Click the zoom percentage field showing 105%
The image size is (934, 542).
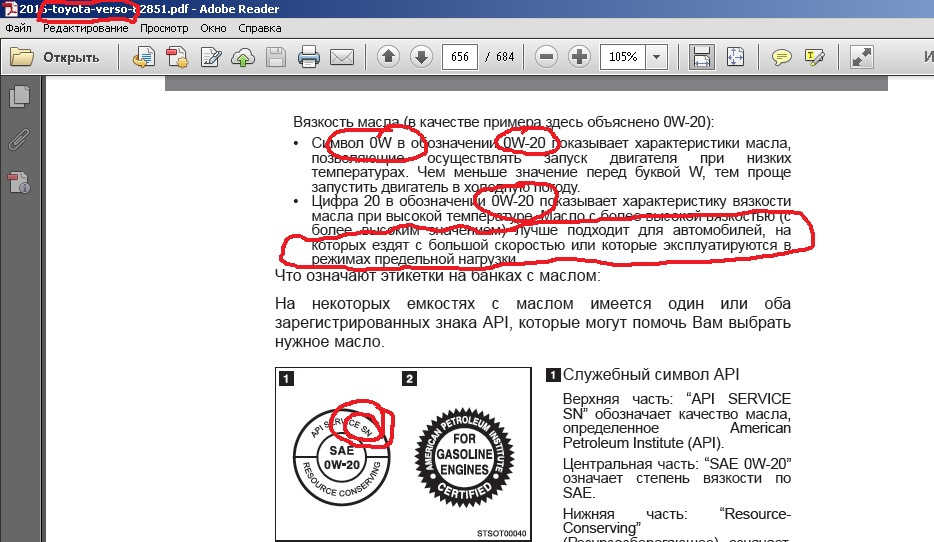tap(622, 57)
